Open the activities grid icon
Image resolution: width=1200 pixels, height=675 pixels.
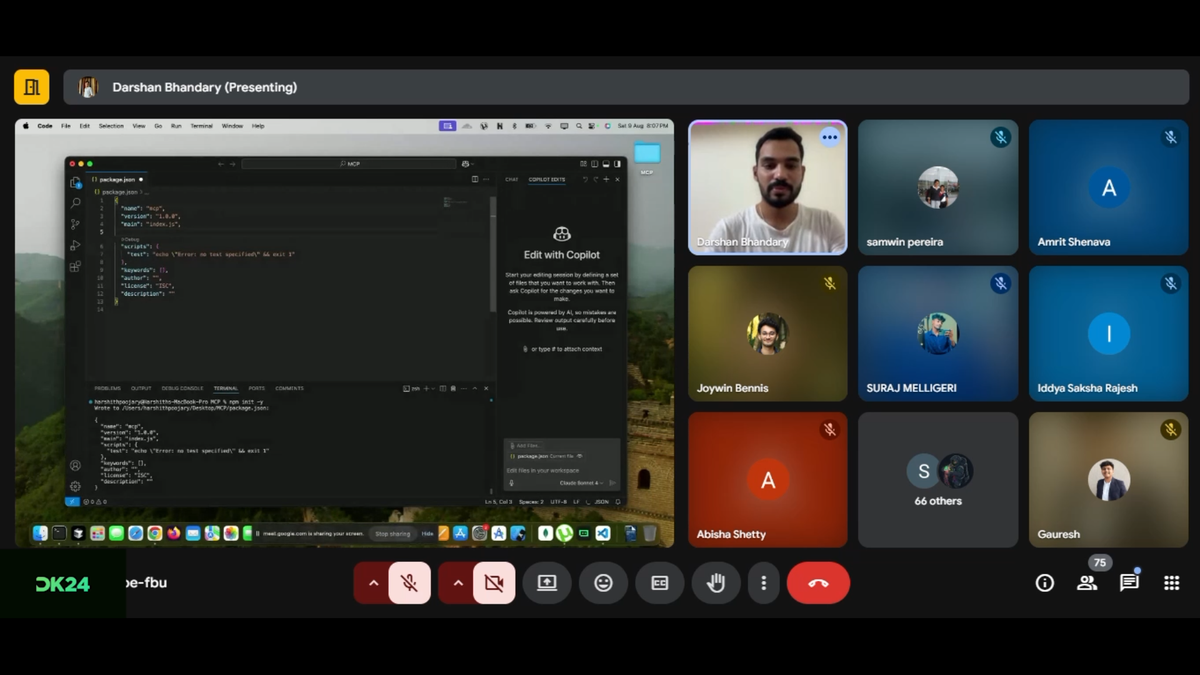click(1172, 583)
